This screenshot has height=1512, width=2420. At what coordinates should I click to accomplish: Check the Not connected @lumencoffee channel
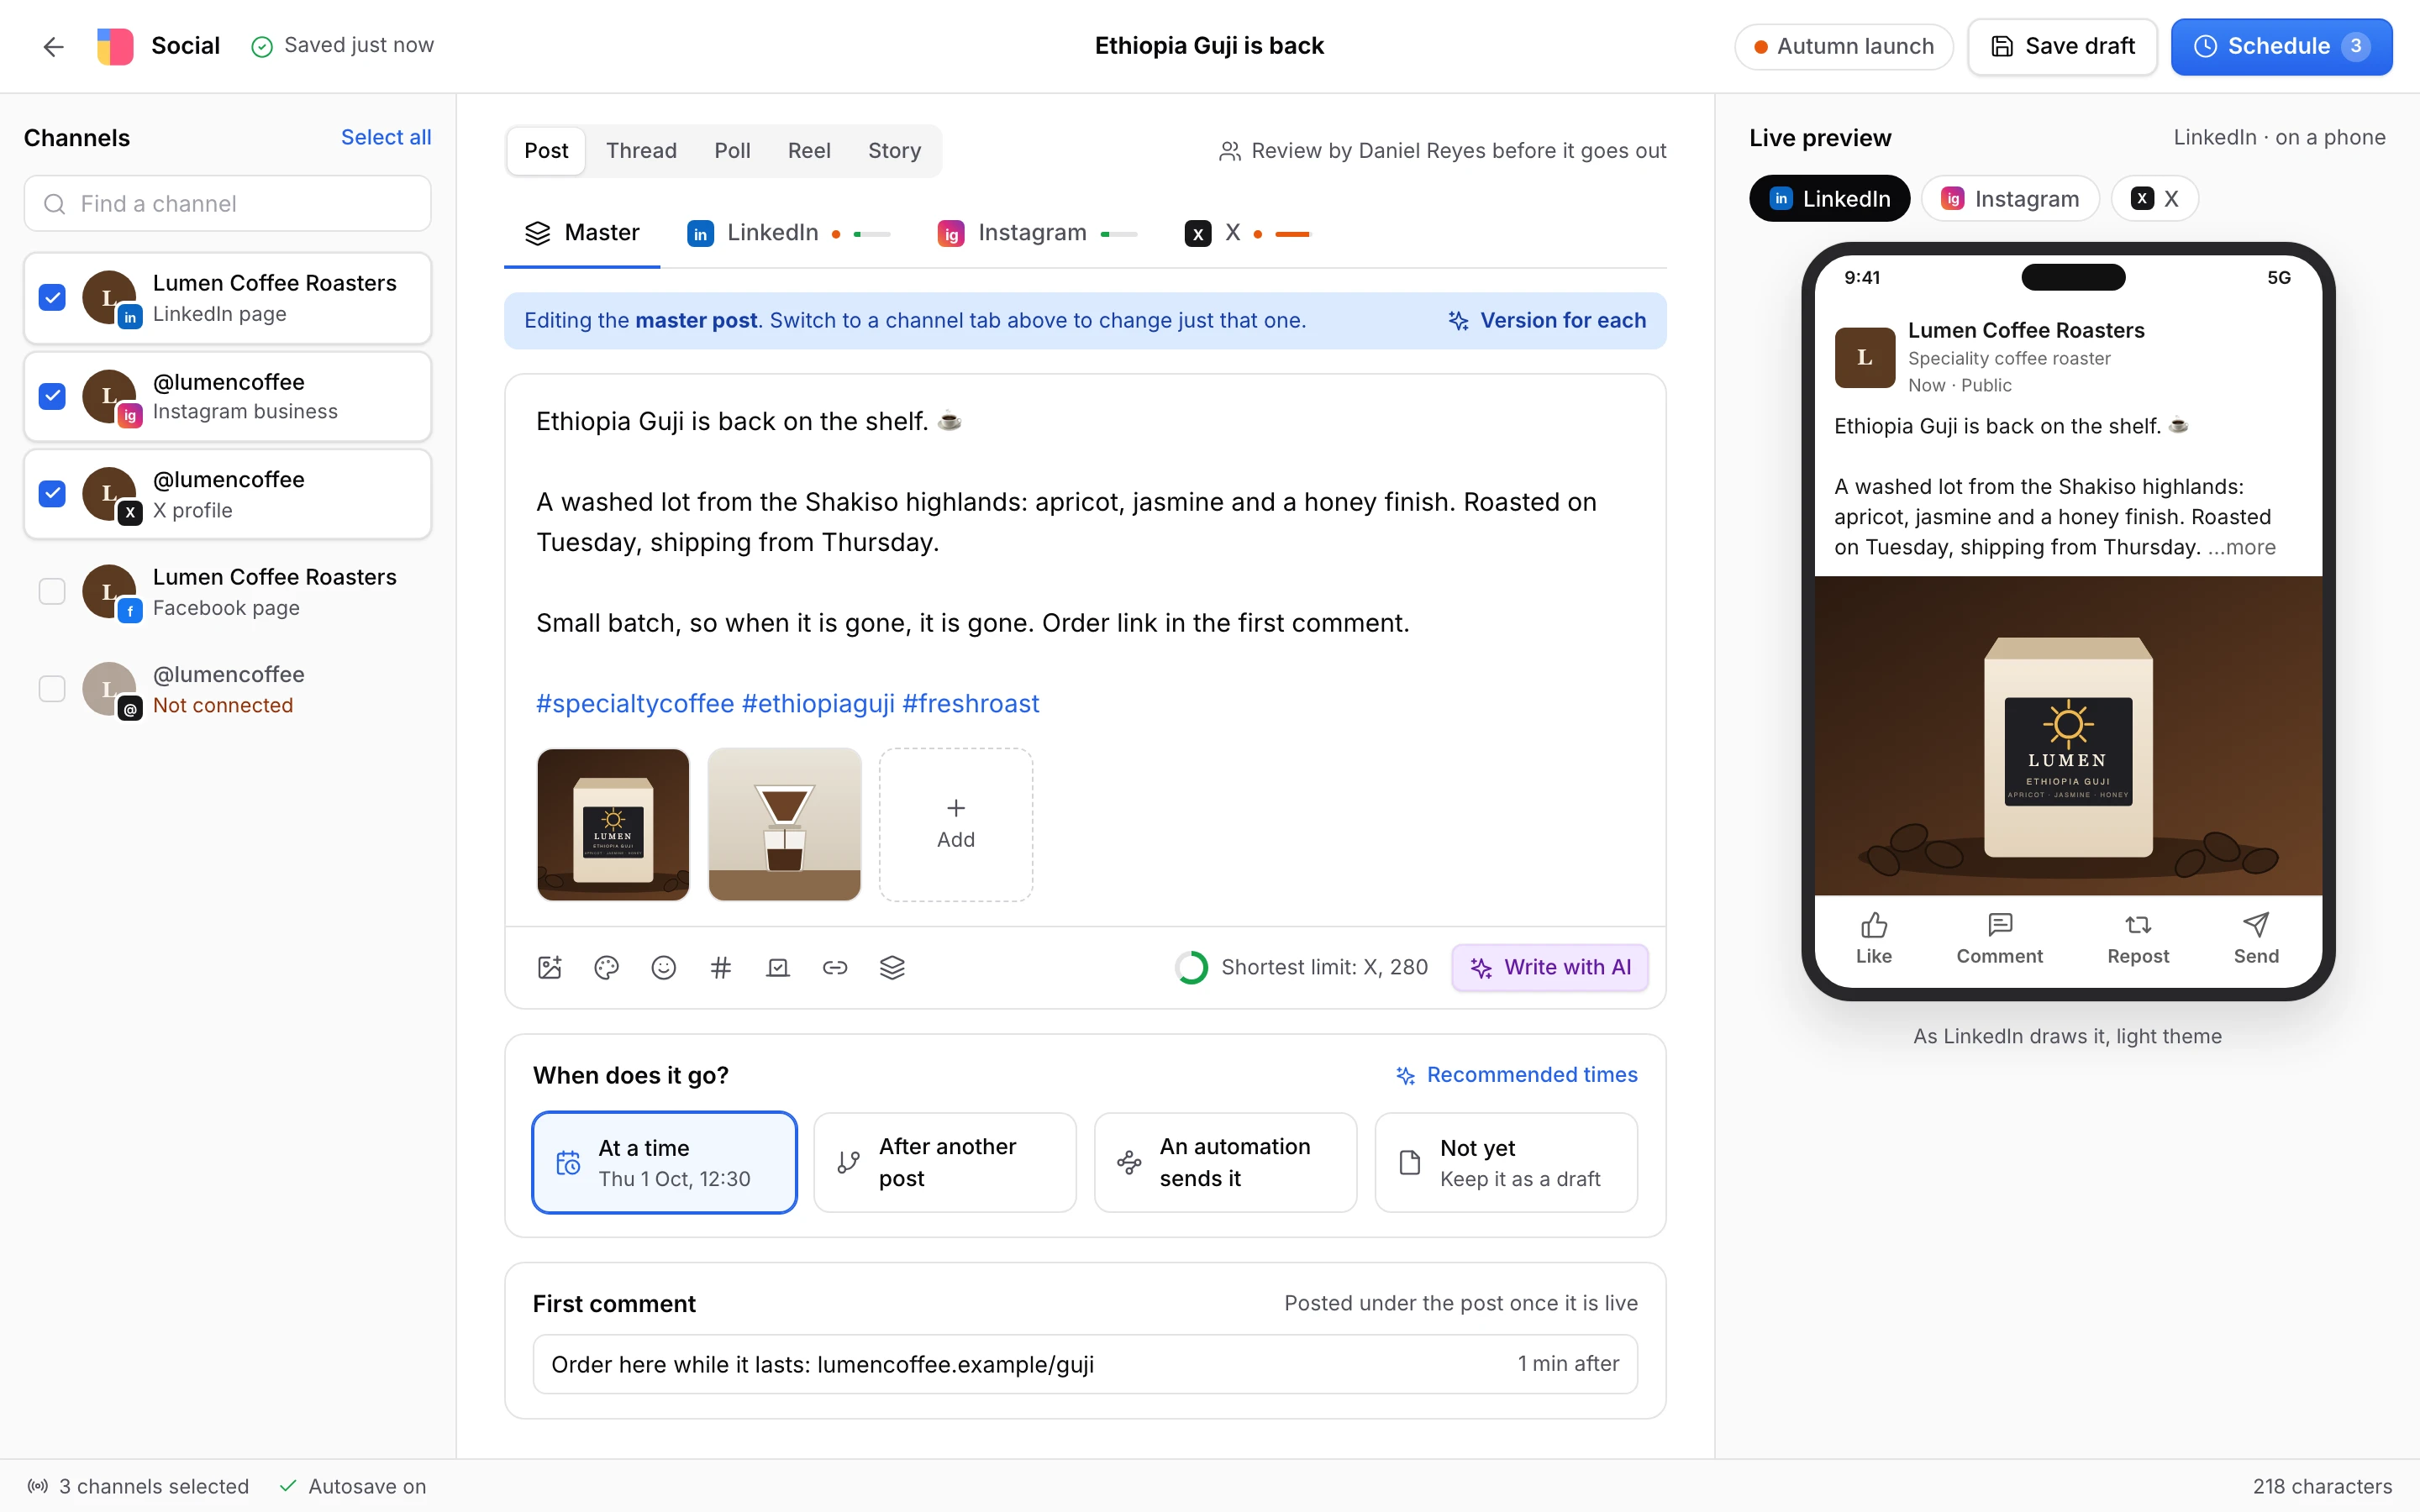(52, 689)
